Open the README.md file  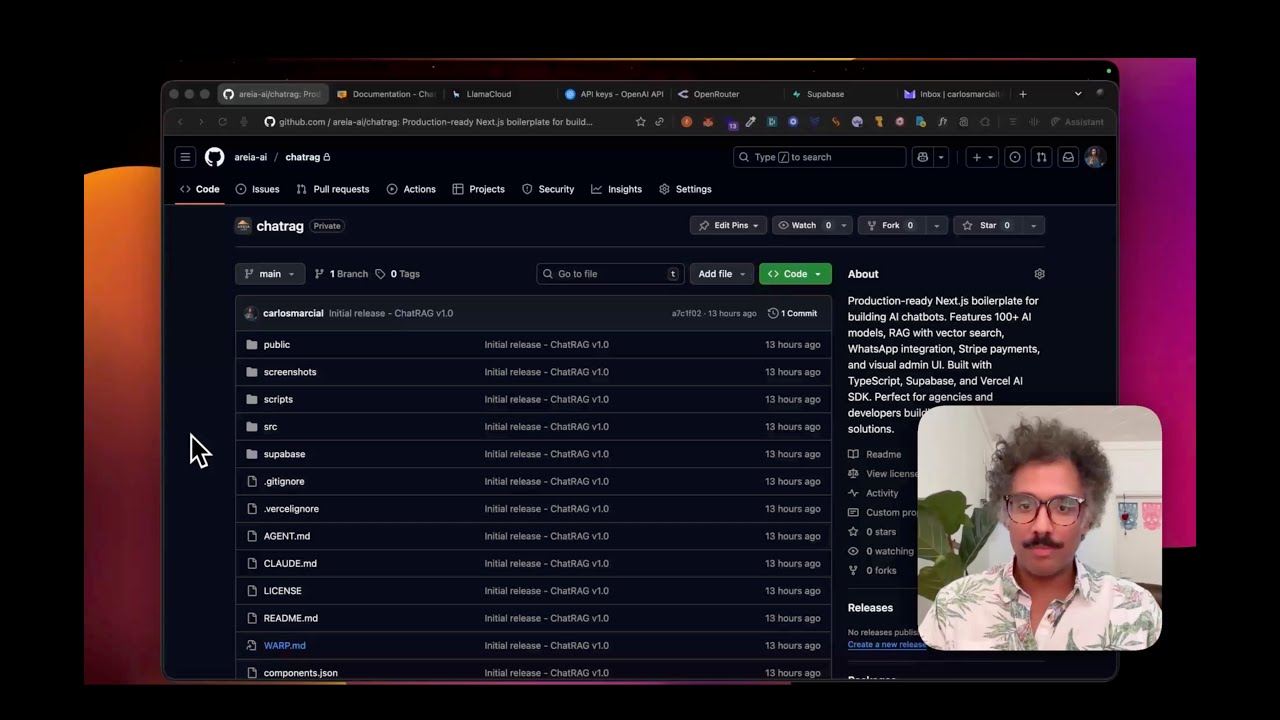point(291,618)
